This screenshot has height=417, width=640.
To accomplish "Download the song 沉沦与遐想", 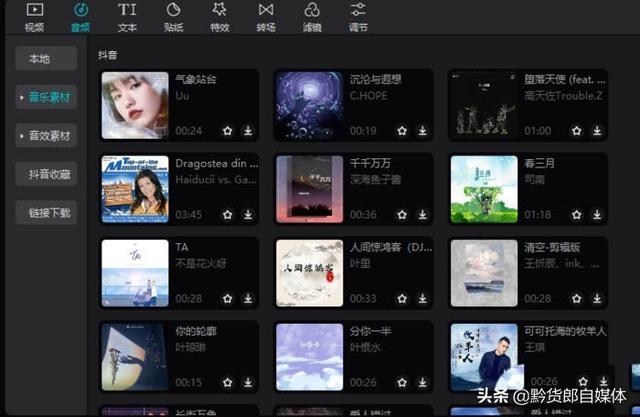I will 422,131.
